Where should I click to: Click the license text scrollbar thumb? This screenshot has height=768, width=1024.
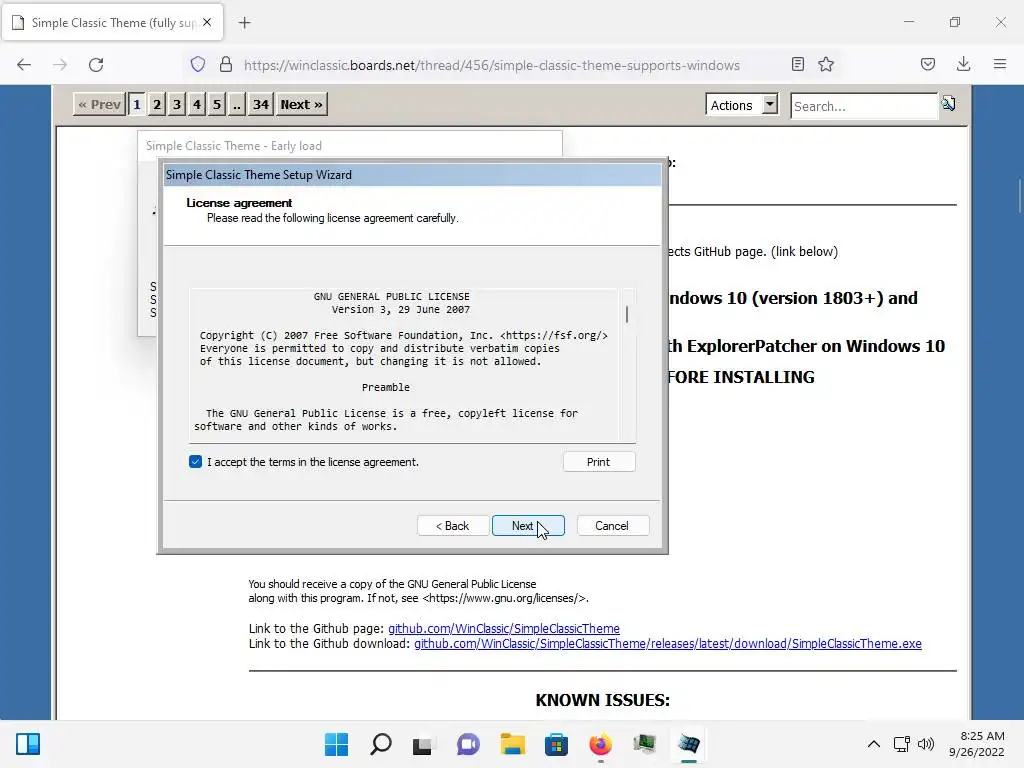(x=627, y=314)
